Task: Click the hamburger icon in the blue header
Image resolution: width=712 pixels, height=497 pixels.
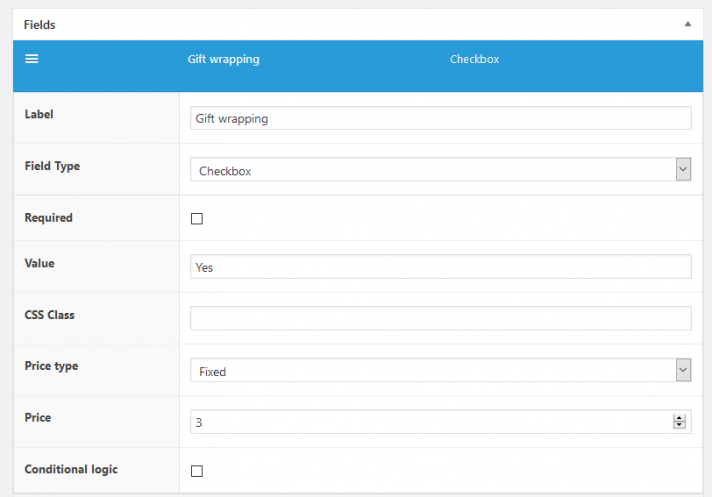Action: (32, 59)
